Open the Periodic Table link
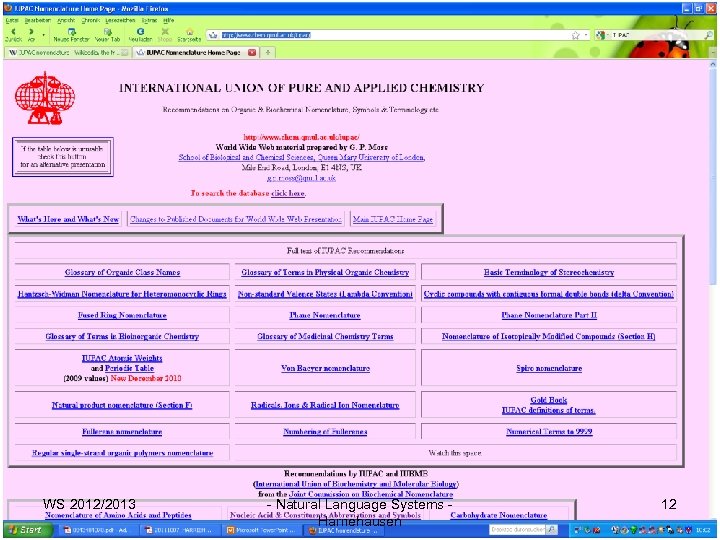The width and height of the screenshot is (720, 540). [129, 368]
